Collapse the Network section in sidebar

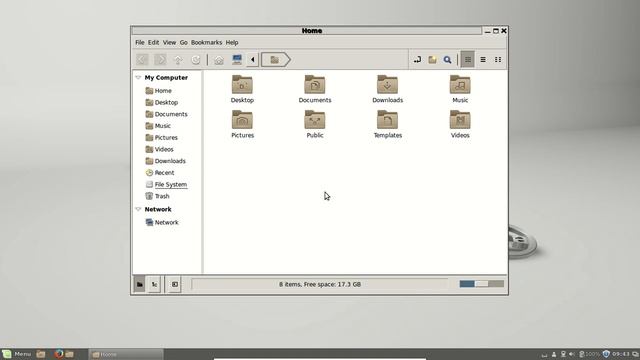pos(138,209)
